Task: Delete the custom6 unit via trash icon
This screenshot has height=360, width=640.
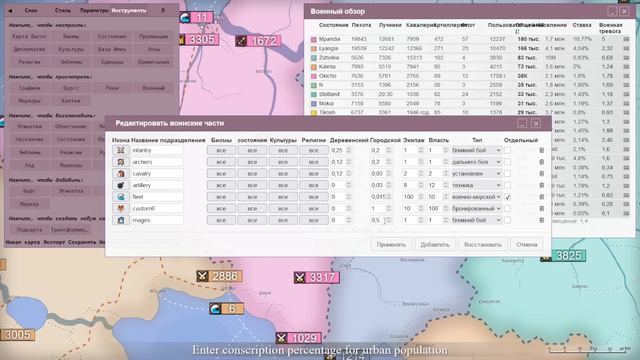Action: 542,209
